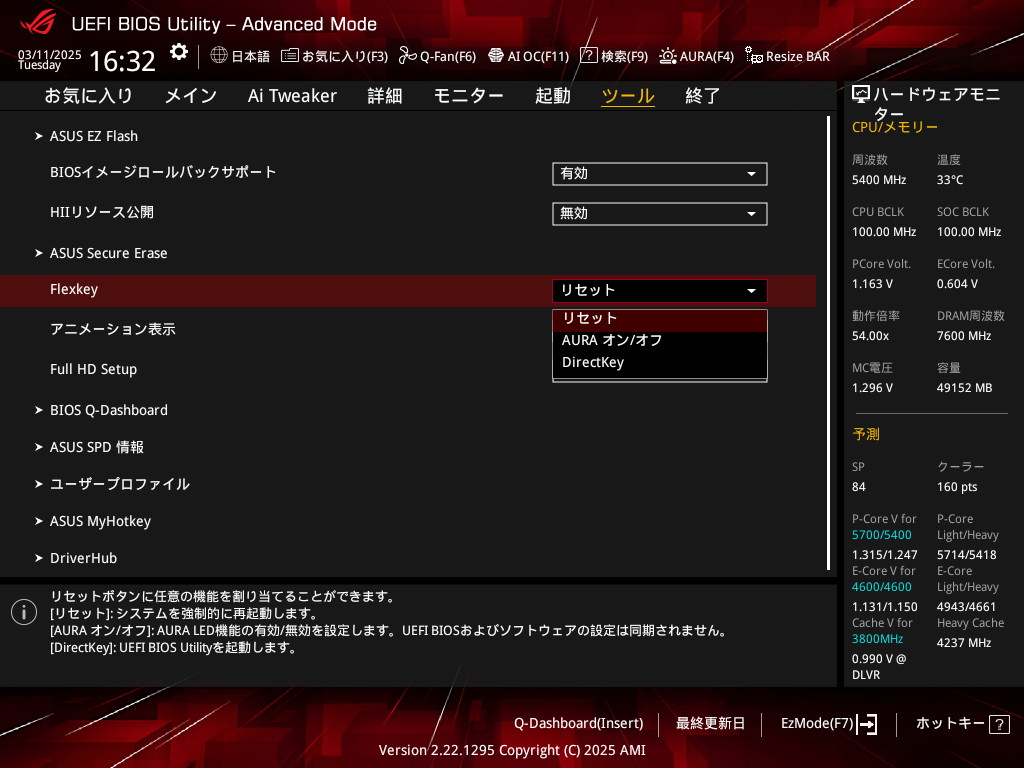Click the settings gear icon beside the clock
Viewport: 1024px width, 768px height.
point(178,52)
